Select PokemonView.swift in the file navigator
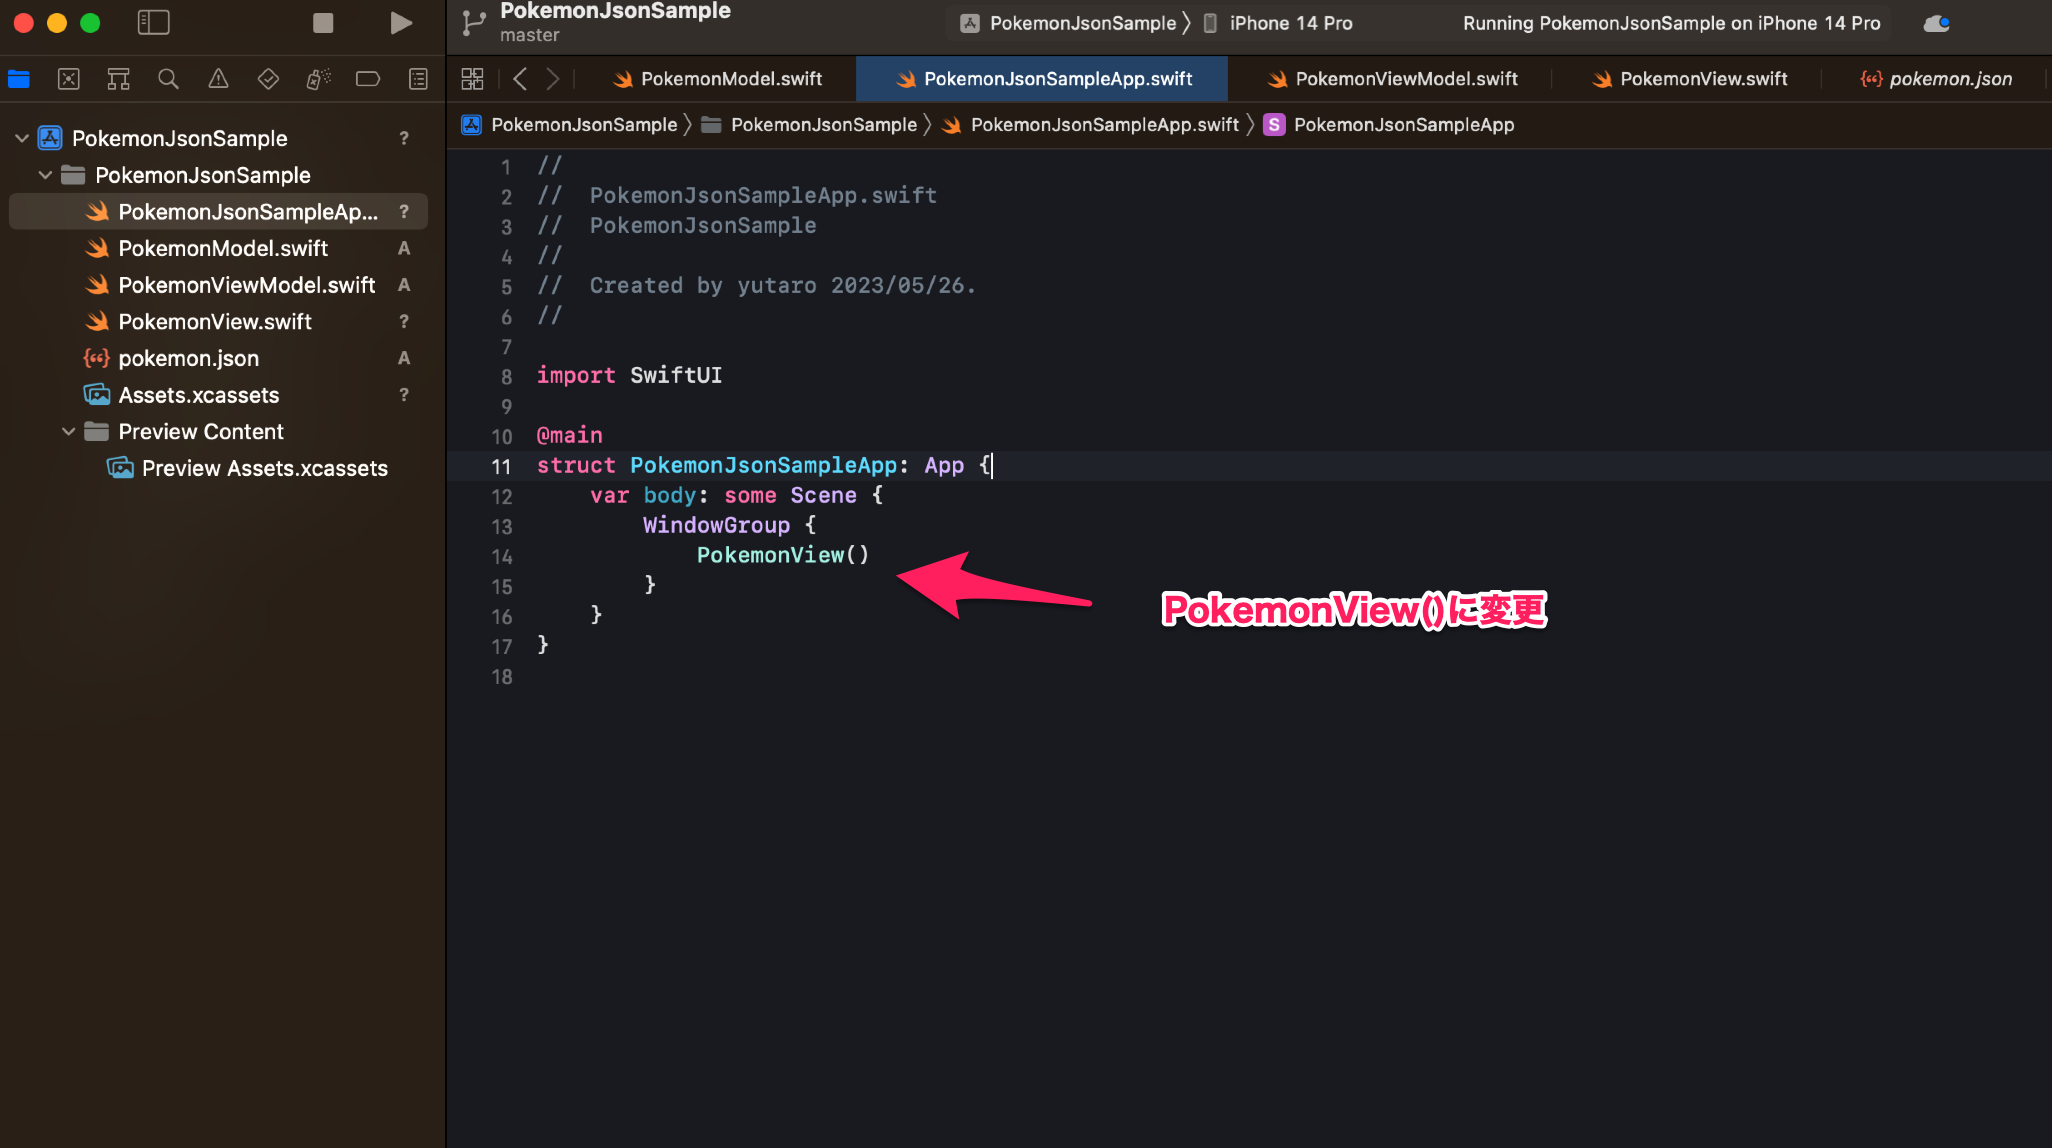Screen dimensions: 2052x1148 (x=215, y=322)
